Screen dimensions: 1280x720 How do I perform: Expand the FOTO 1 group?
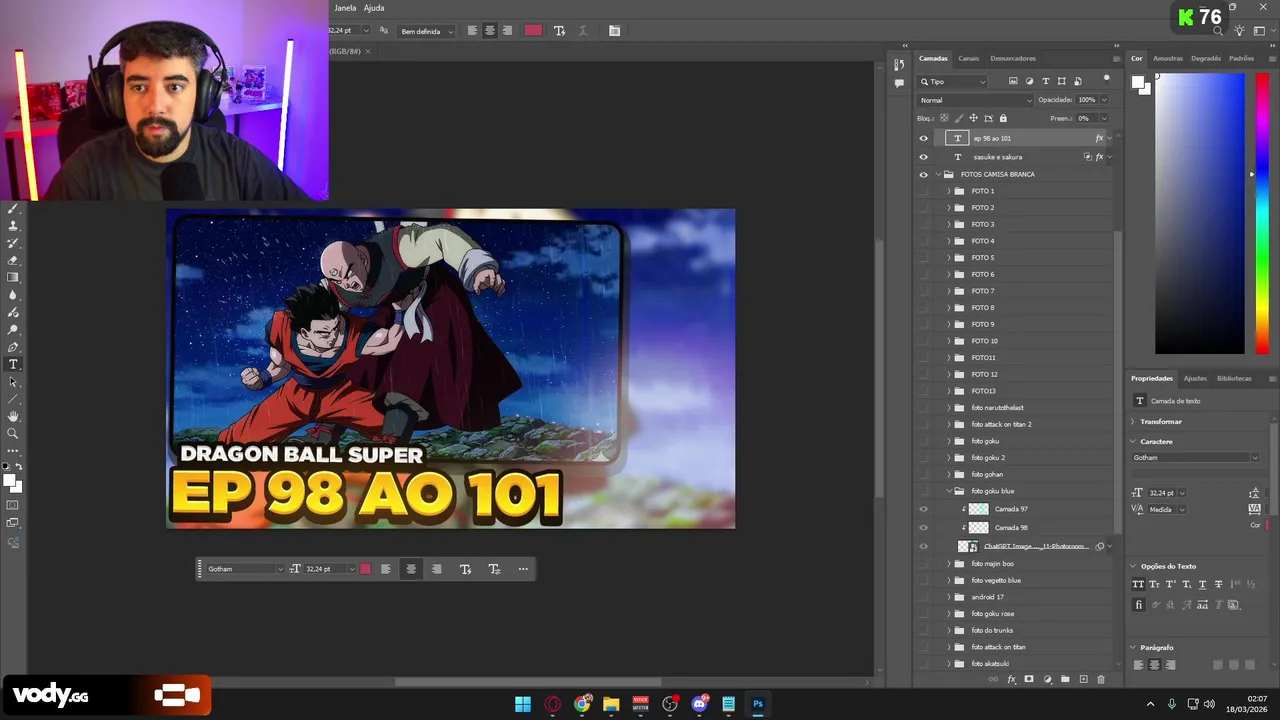click(x=949, y=191)
